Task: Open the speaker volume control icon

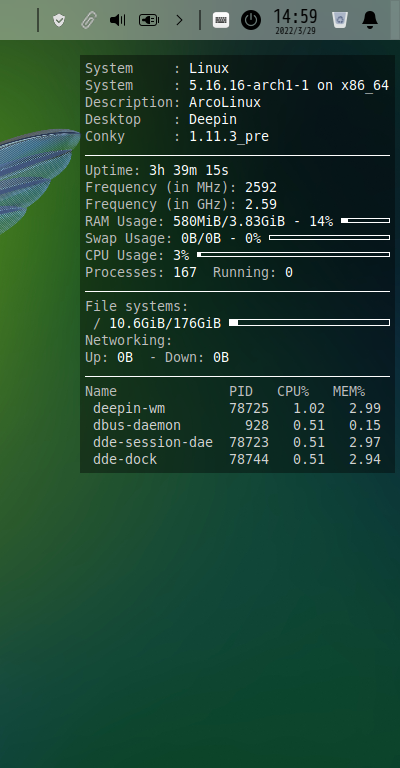Action: (118, 20)
